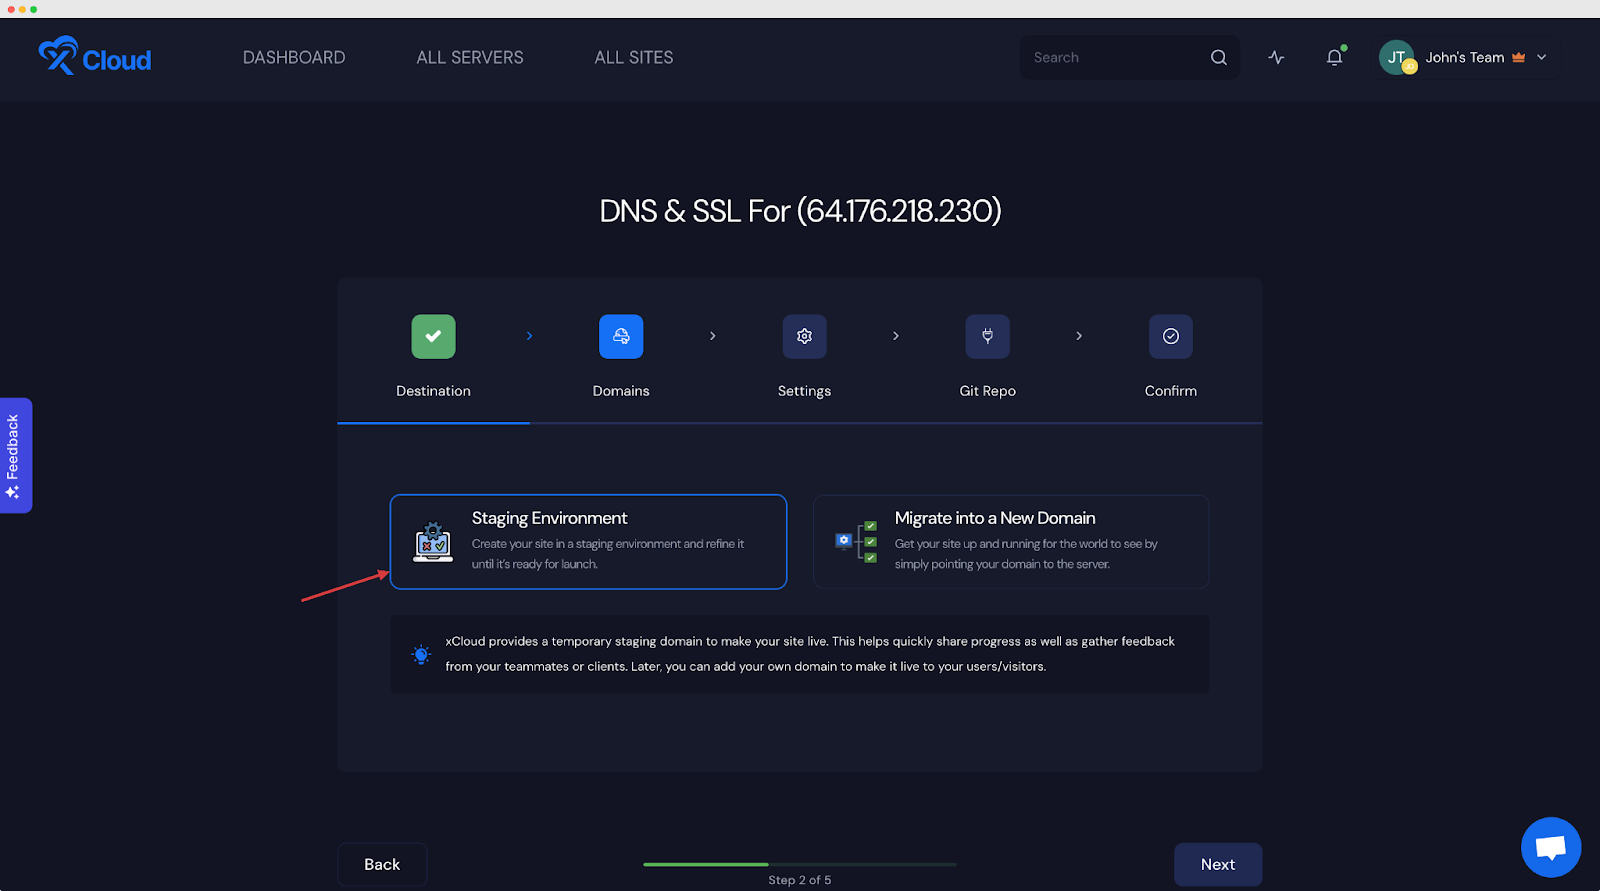This screenshot has height=891, width=1600.
Task: Click the step progress bar
Action: [800, 864]
